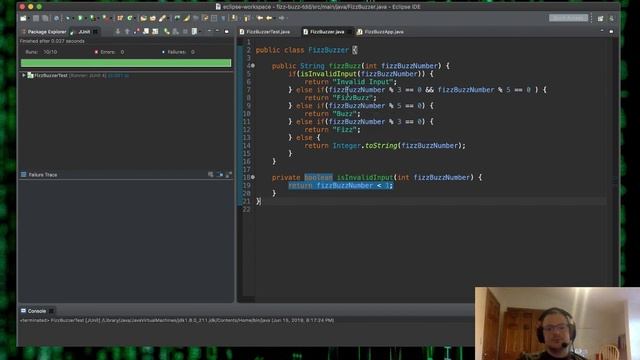The width and height of the screenshot is (640, 360).
Task: Click the green JUnit progress bar
Action: pos(126,63)
